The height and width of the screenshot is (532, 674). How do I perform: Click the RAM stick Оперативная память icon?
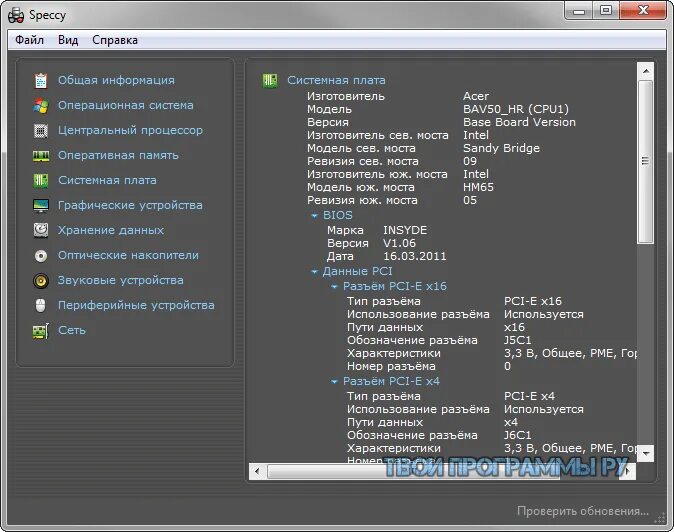tap(41, 156)
